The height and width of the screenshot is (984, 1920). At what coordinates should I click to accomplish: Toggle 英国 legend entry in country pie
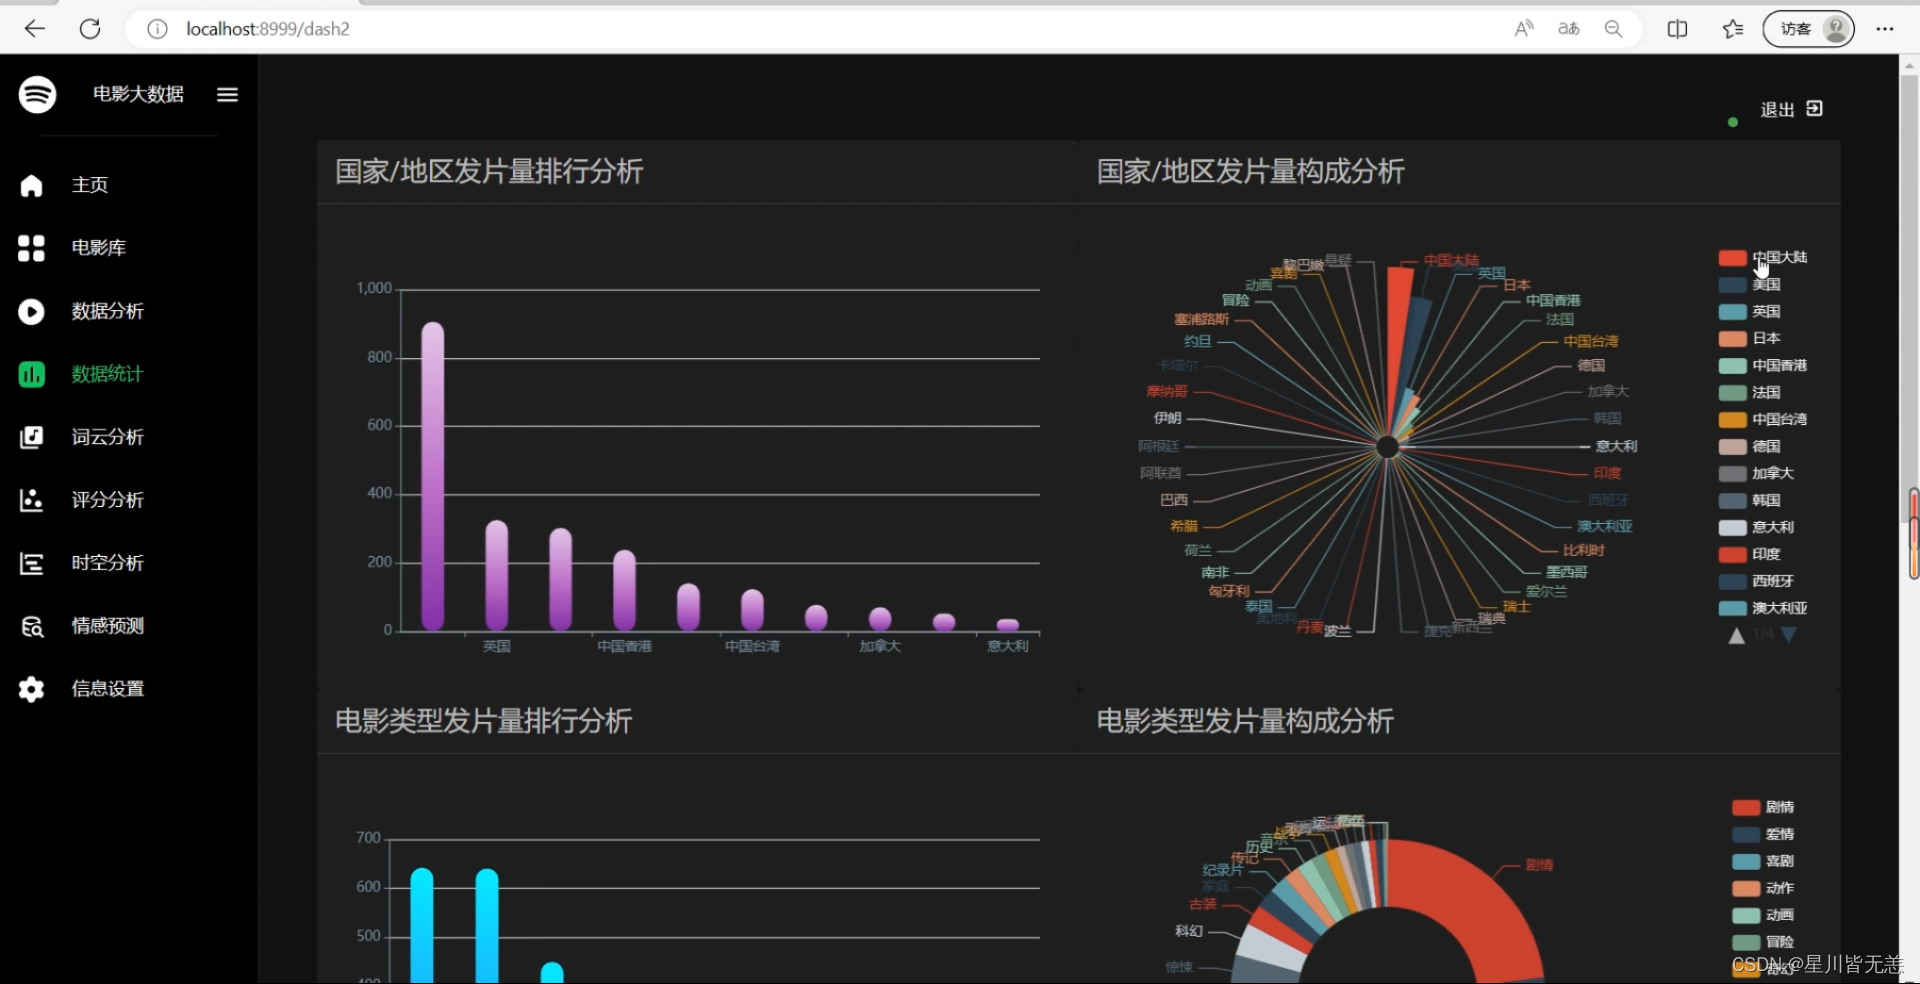coord(1750,312)
